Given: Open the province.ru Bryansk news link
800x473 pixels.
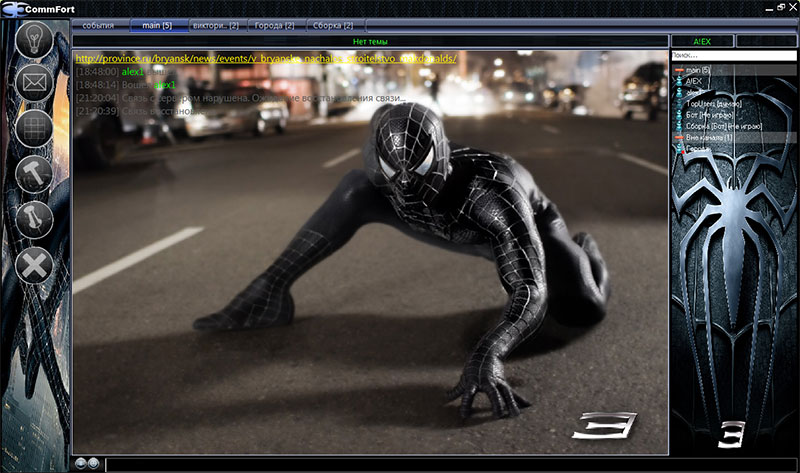Looking at the screenshot, I should tap(265, 59).
